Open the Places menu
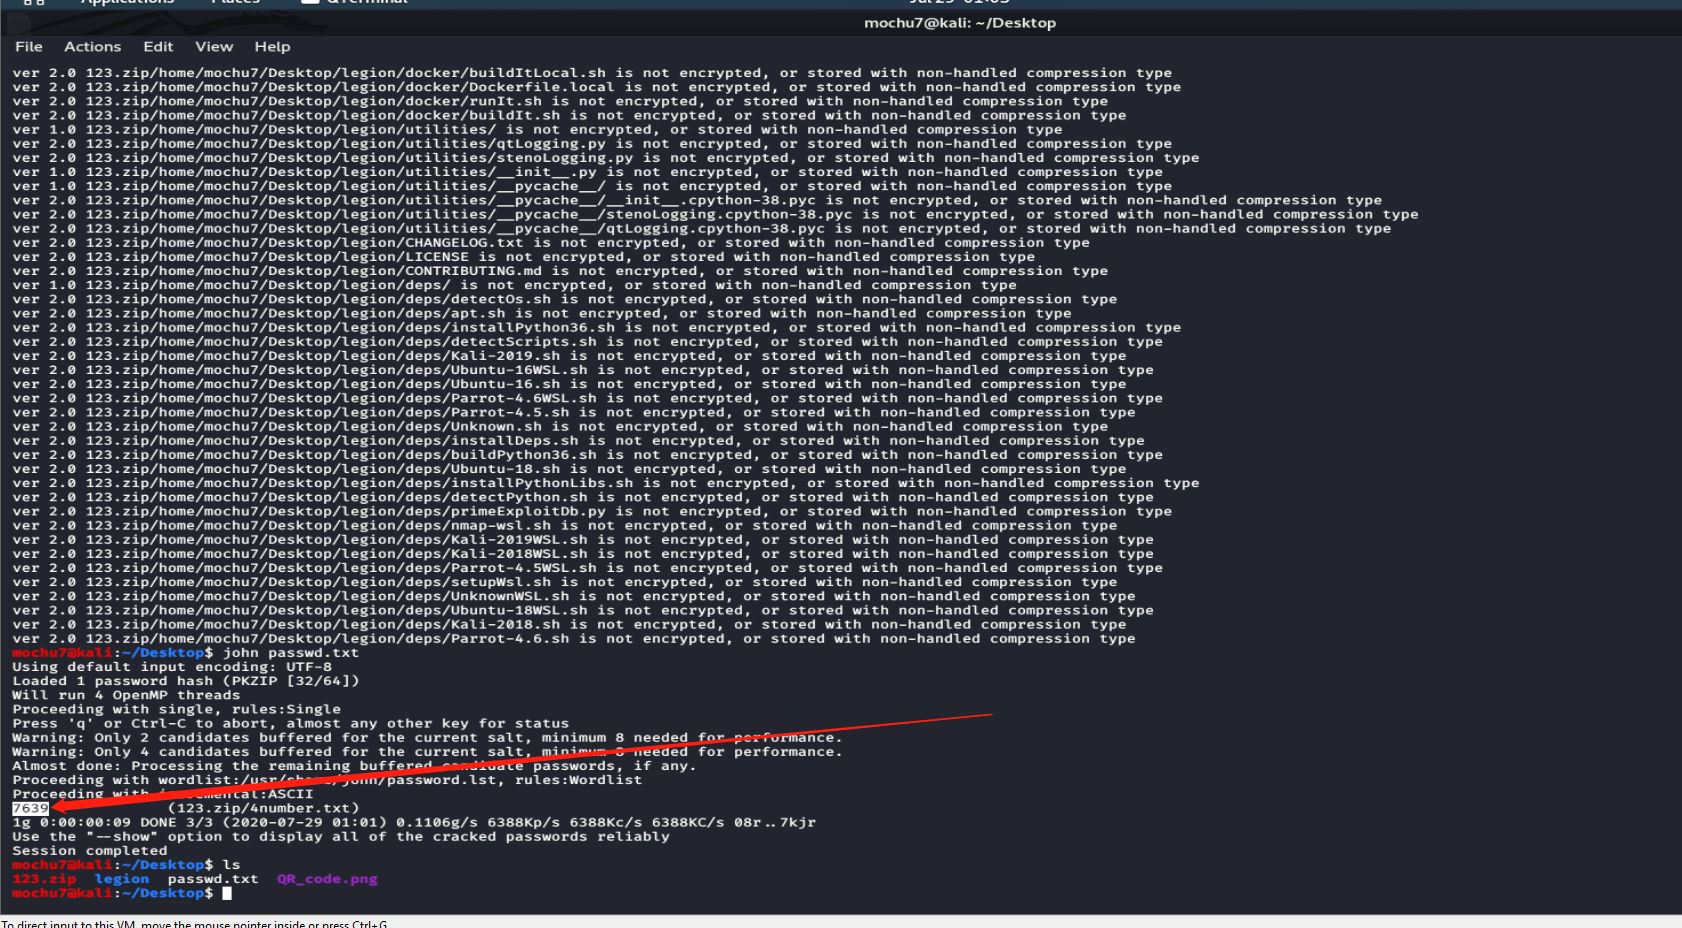This screenshot has width=1682, height=928. point(236,2)
